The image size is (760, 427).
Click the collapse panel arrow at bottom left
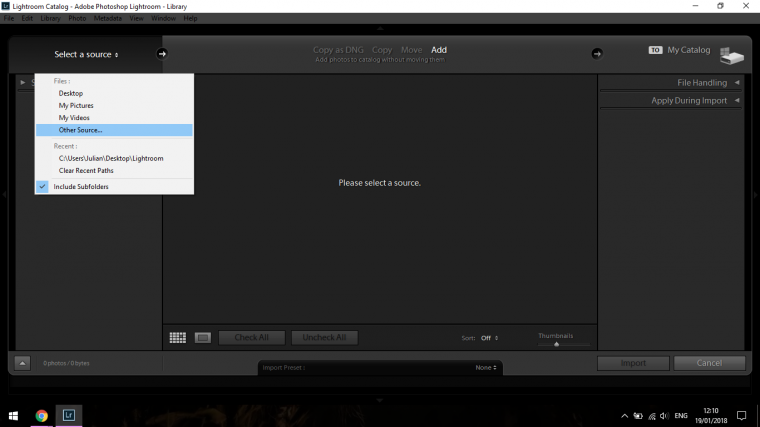22,363
